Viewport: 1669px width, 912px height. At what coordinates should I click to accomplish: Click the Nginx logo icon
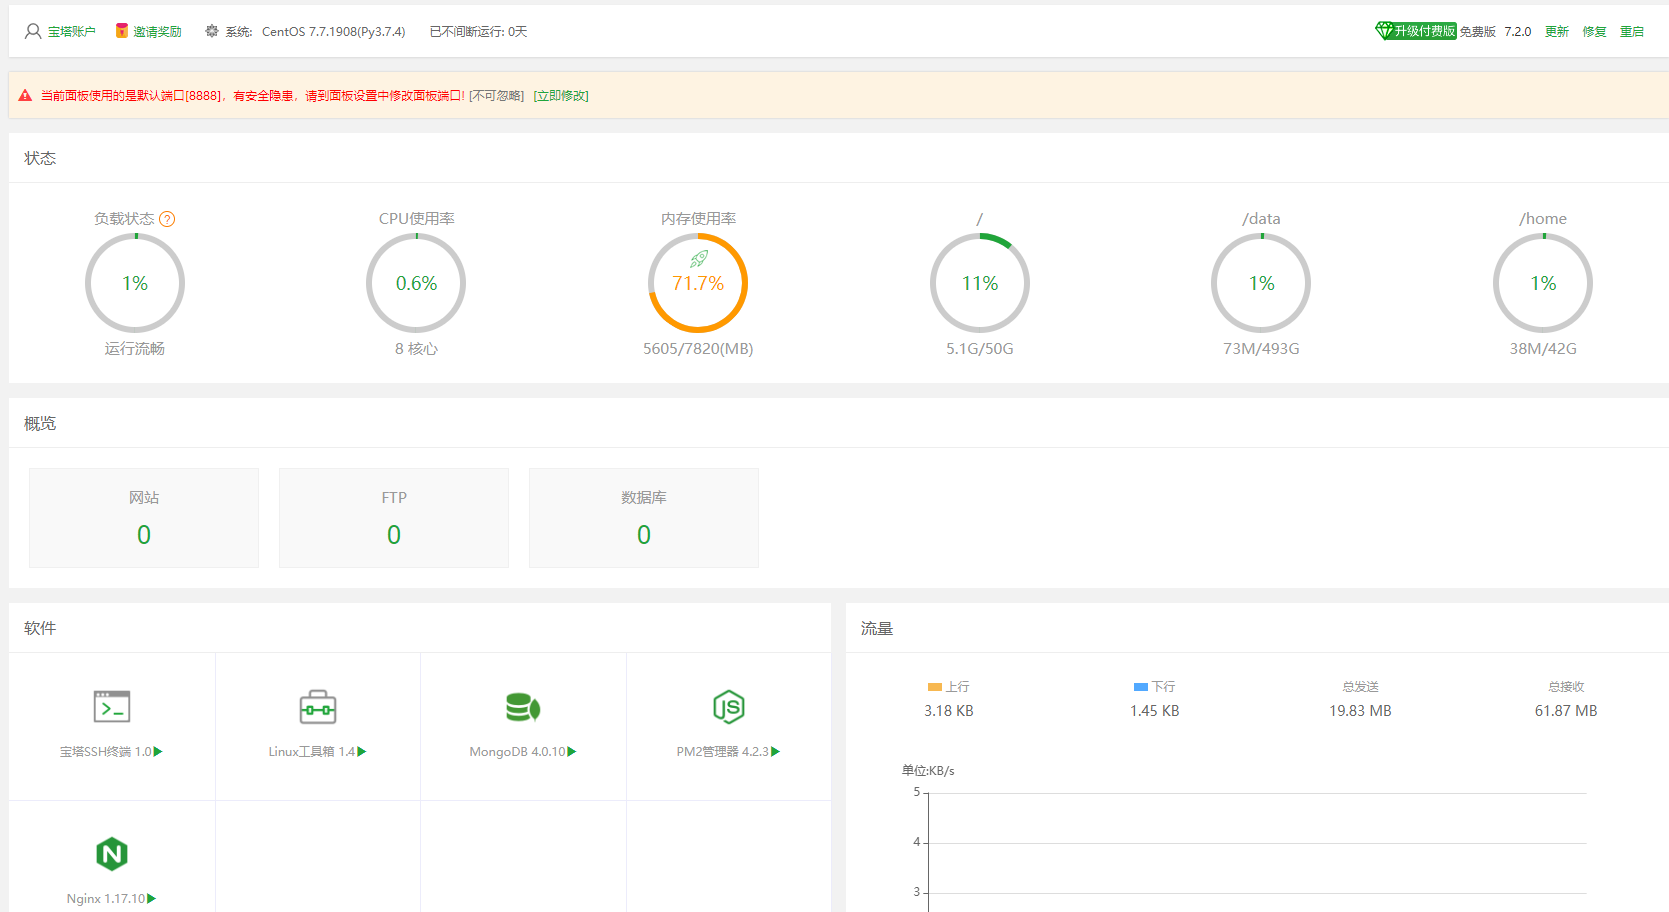112,854
